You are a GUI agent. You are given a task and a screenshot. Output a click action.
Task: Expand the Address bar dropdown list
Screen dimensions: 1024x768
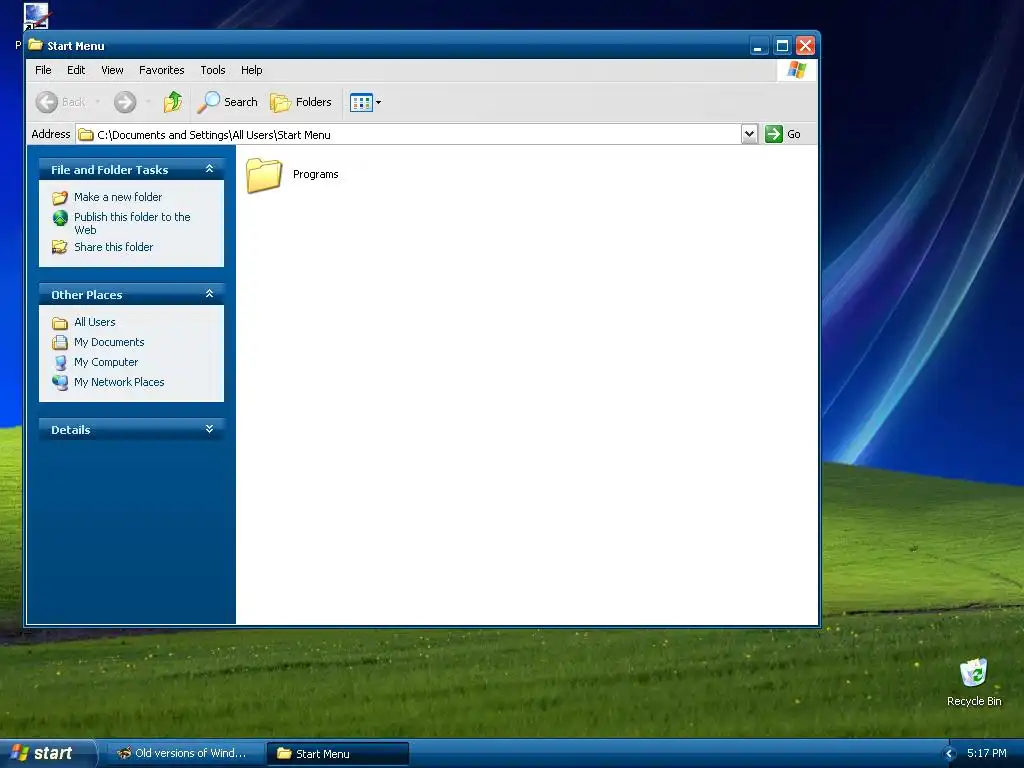click(749, 134)
